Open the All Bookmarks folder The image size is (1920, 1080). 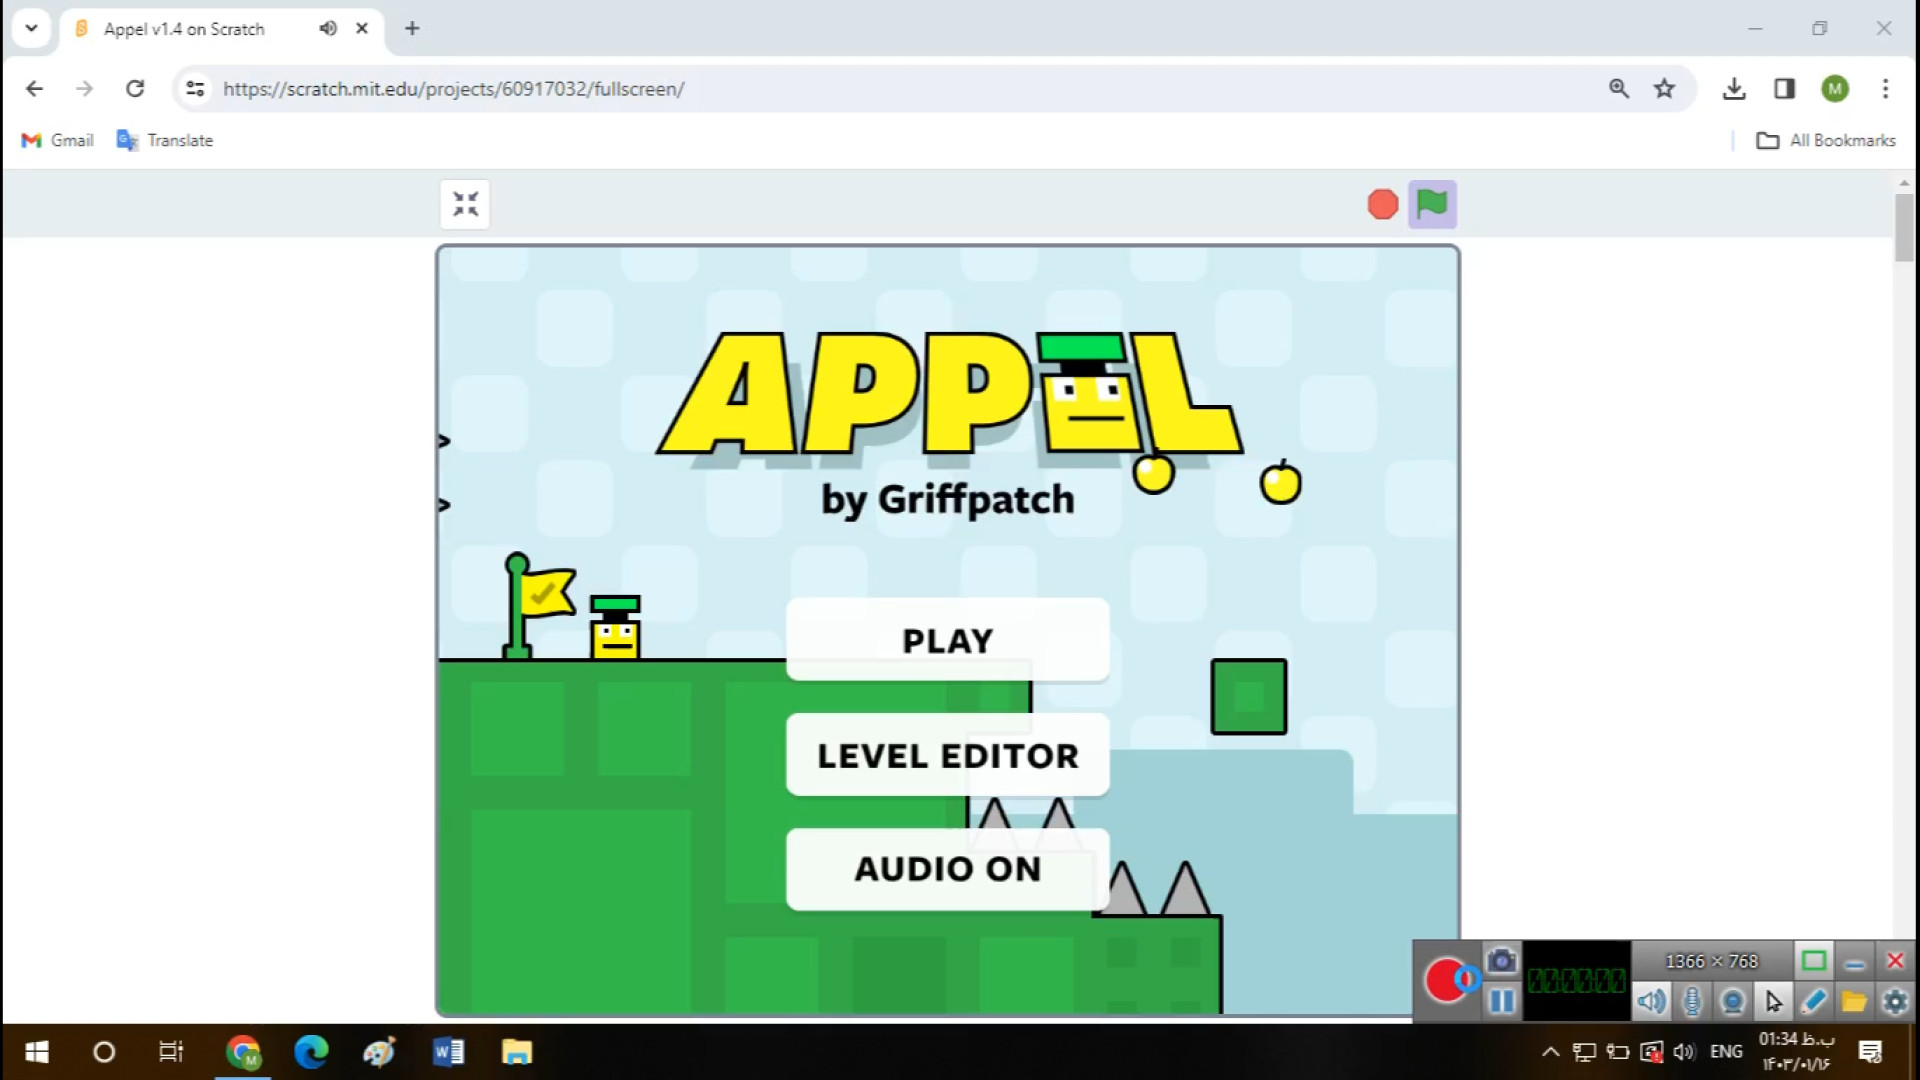pos(1826,140)
